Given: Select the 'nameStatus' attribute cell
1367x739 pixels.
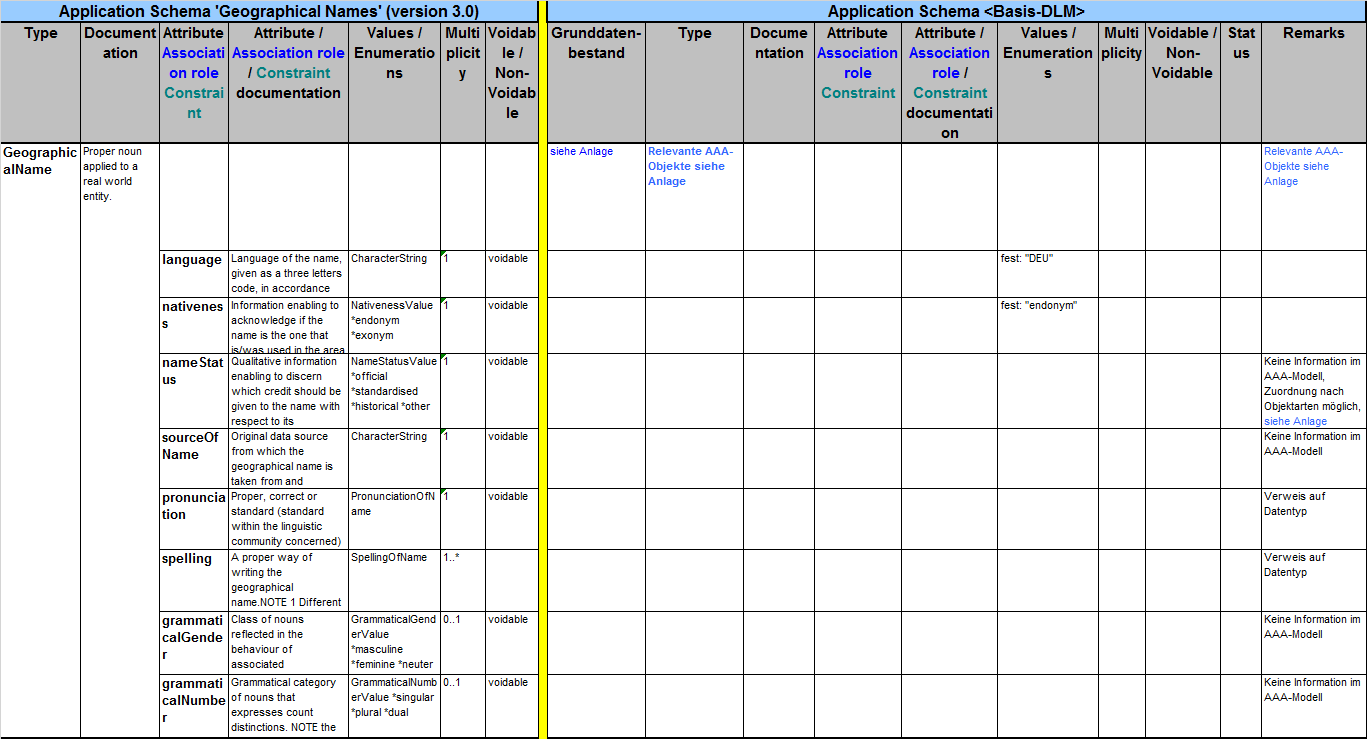Looking at the screenshot, I should coord(194,391).
